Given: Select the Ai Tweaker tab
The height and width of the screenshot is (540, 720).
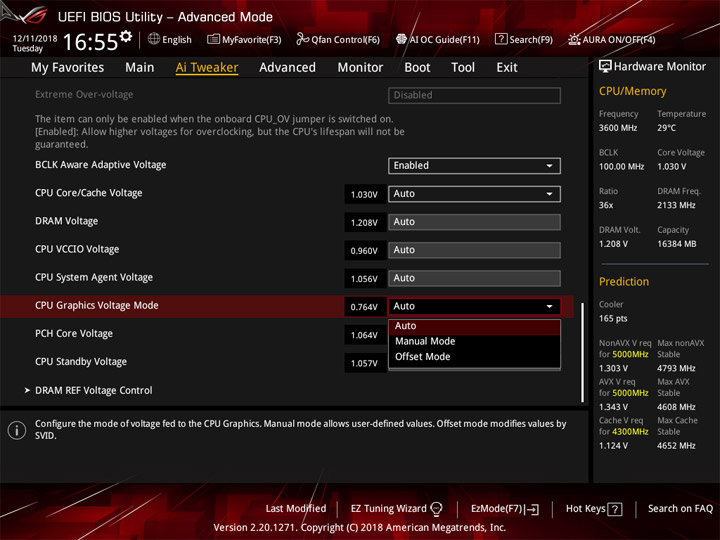Looking at the screenshot, I should pyautogui.click(x=207, y=68).
